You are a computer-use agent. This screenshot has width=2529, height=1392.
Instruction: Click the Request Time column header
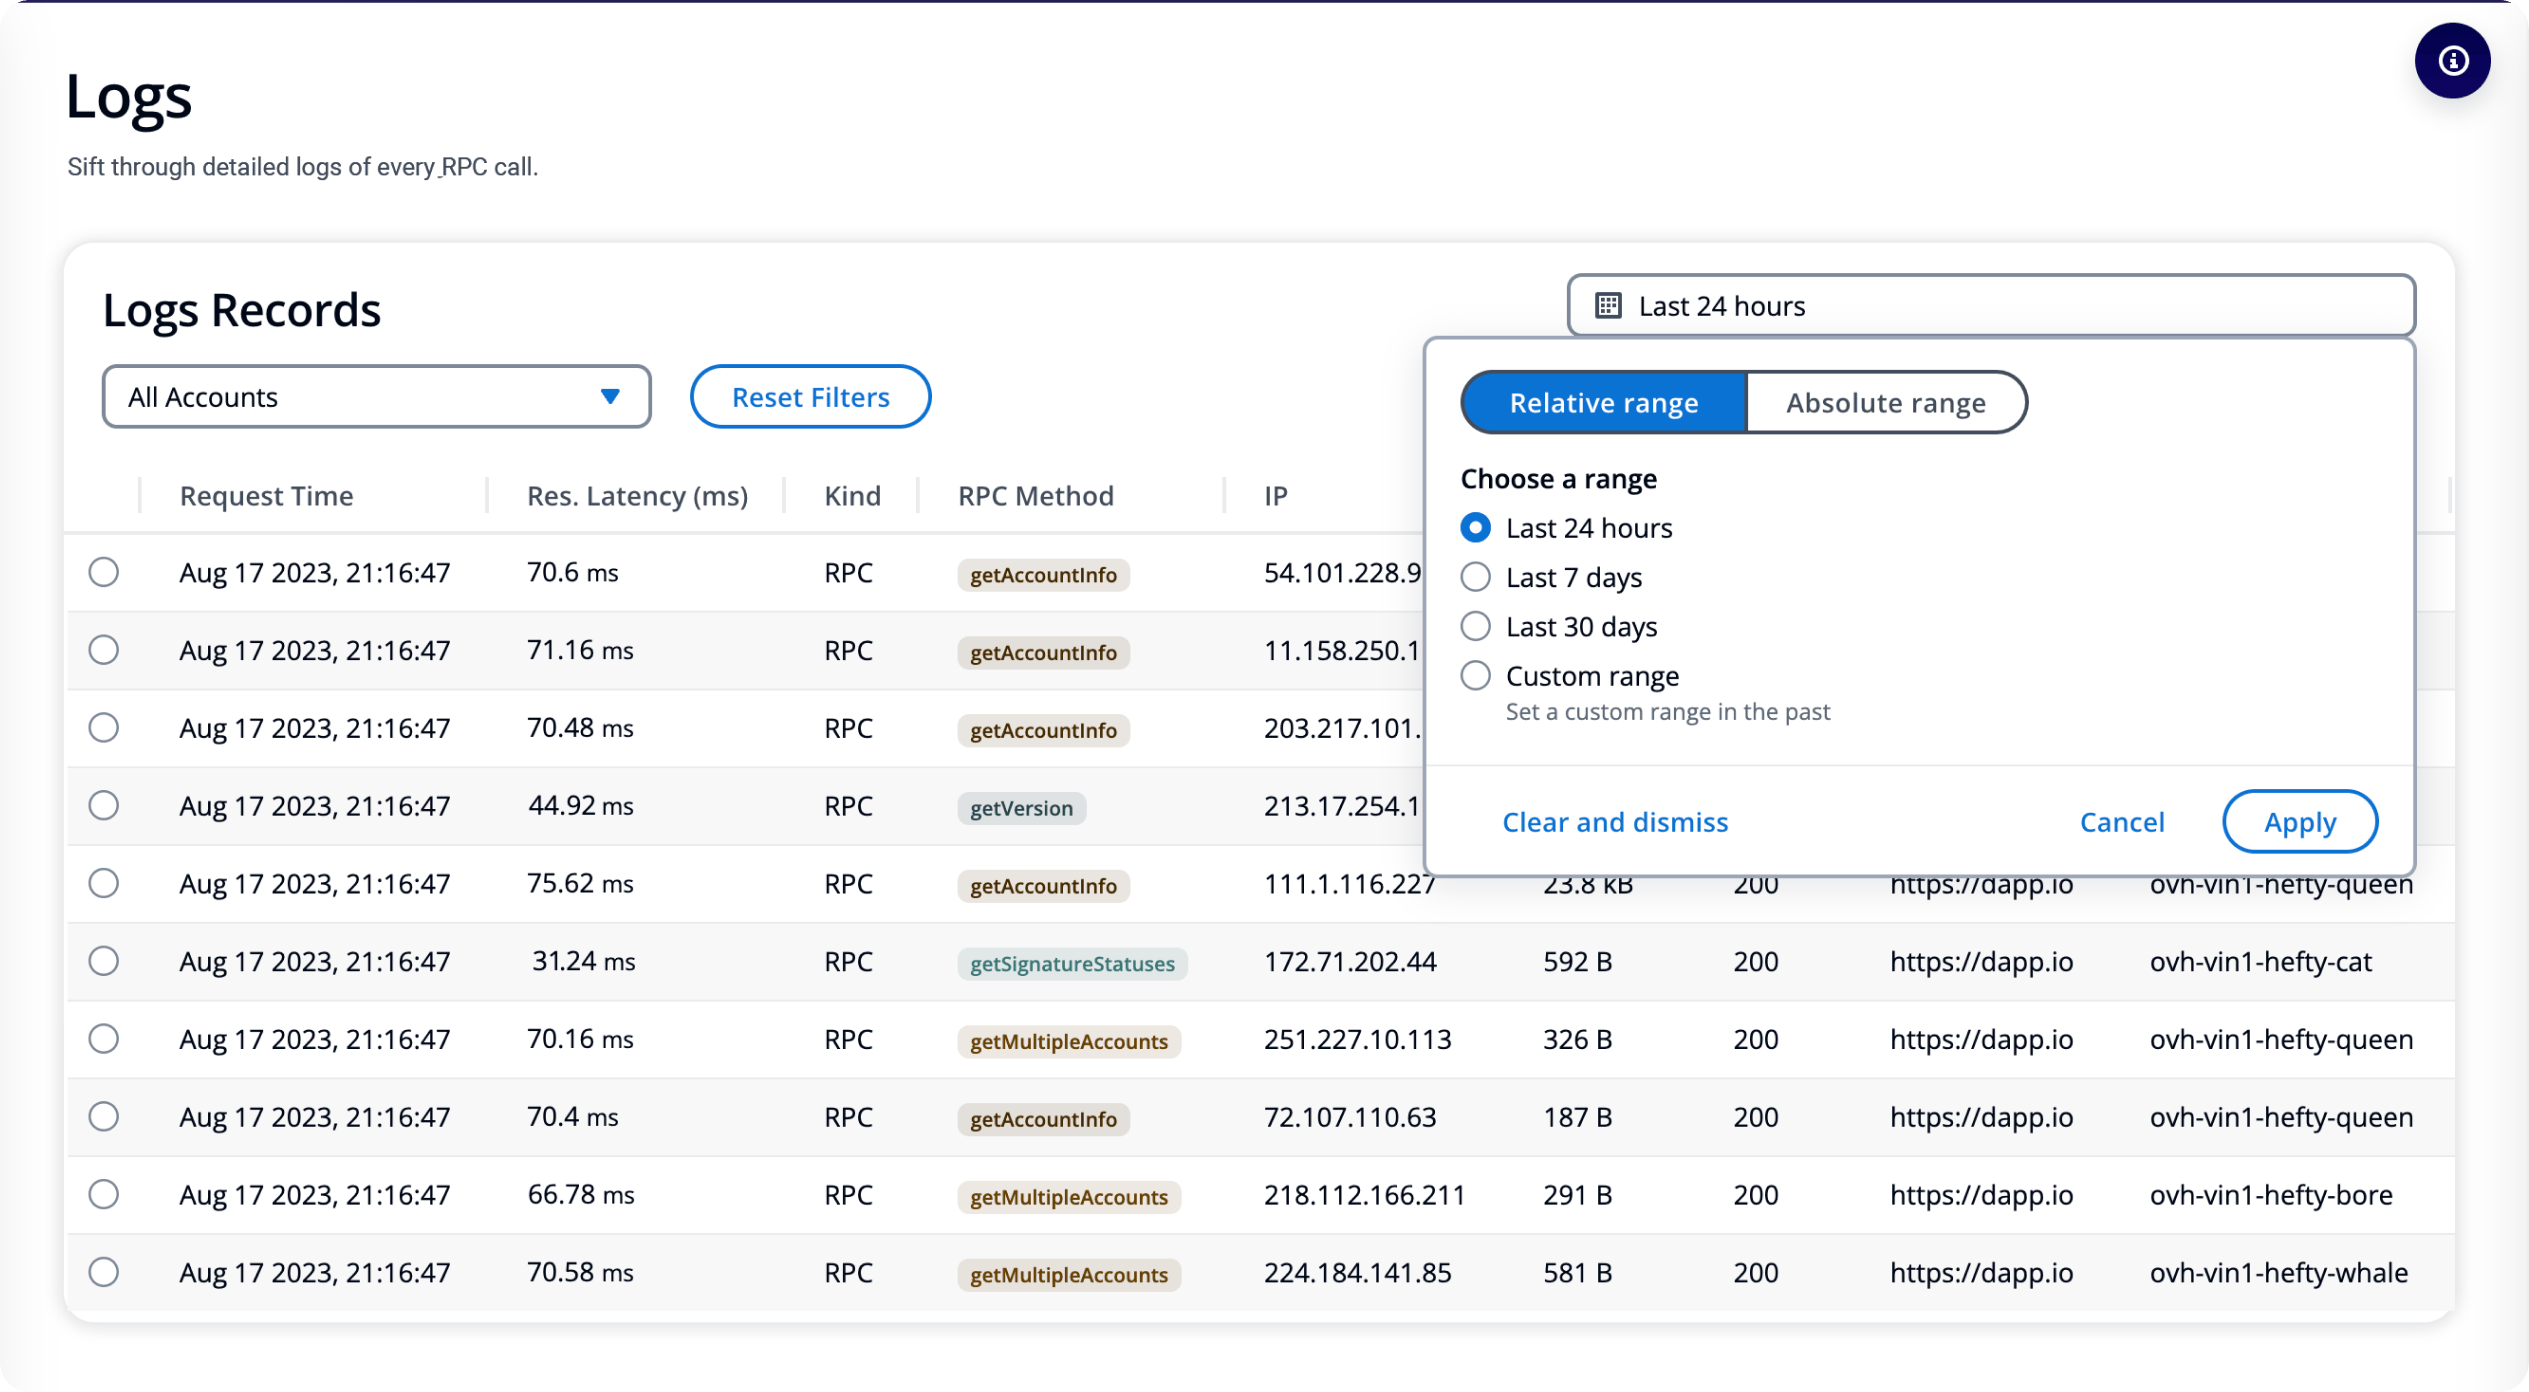(266, 495)
